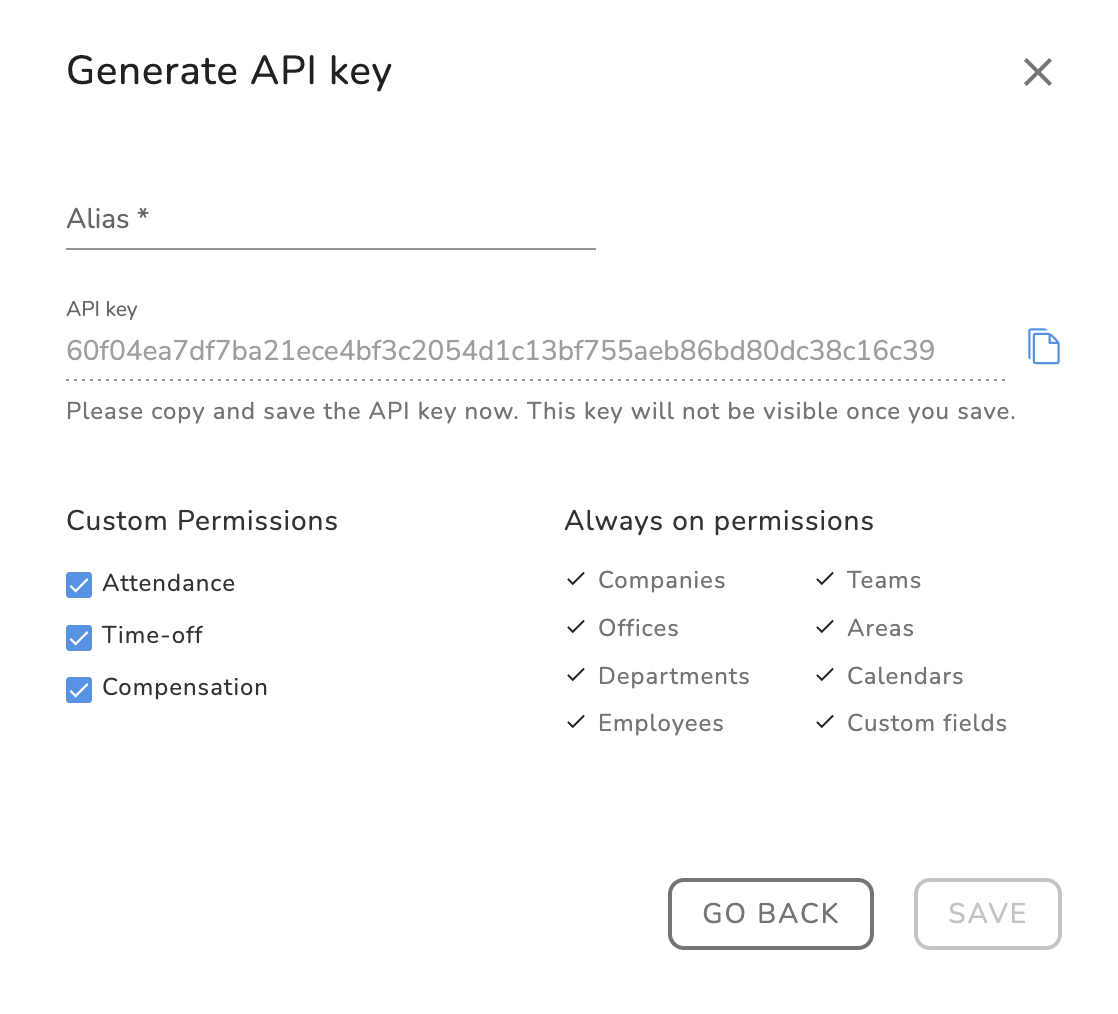
Task: Click the Custom Permissions heading
Action: [x=202, y=521]
